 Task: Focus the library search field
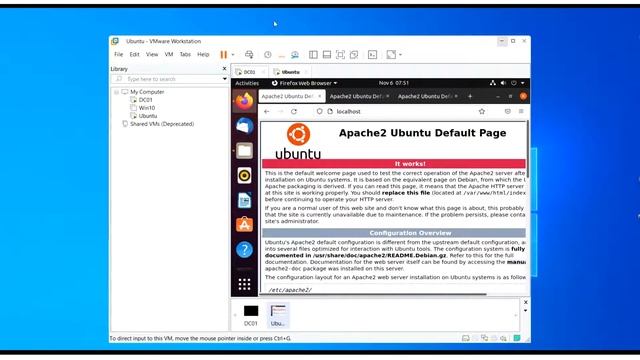(167, 79)
